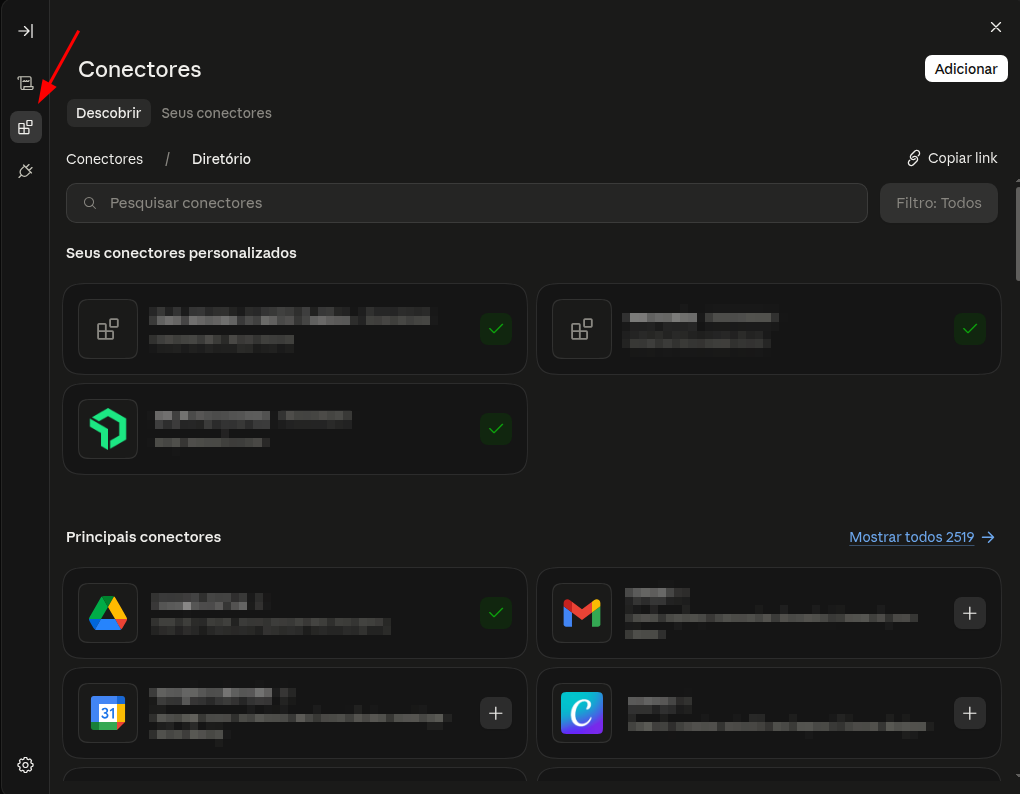Click the Gmail logo
This screenshot has height=794, width=1020.
[582, 613]
